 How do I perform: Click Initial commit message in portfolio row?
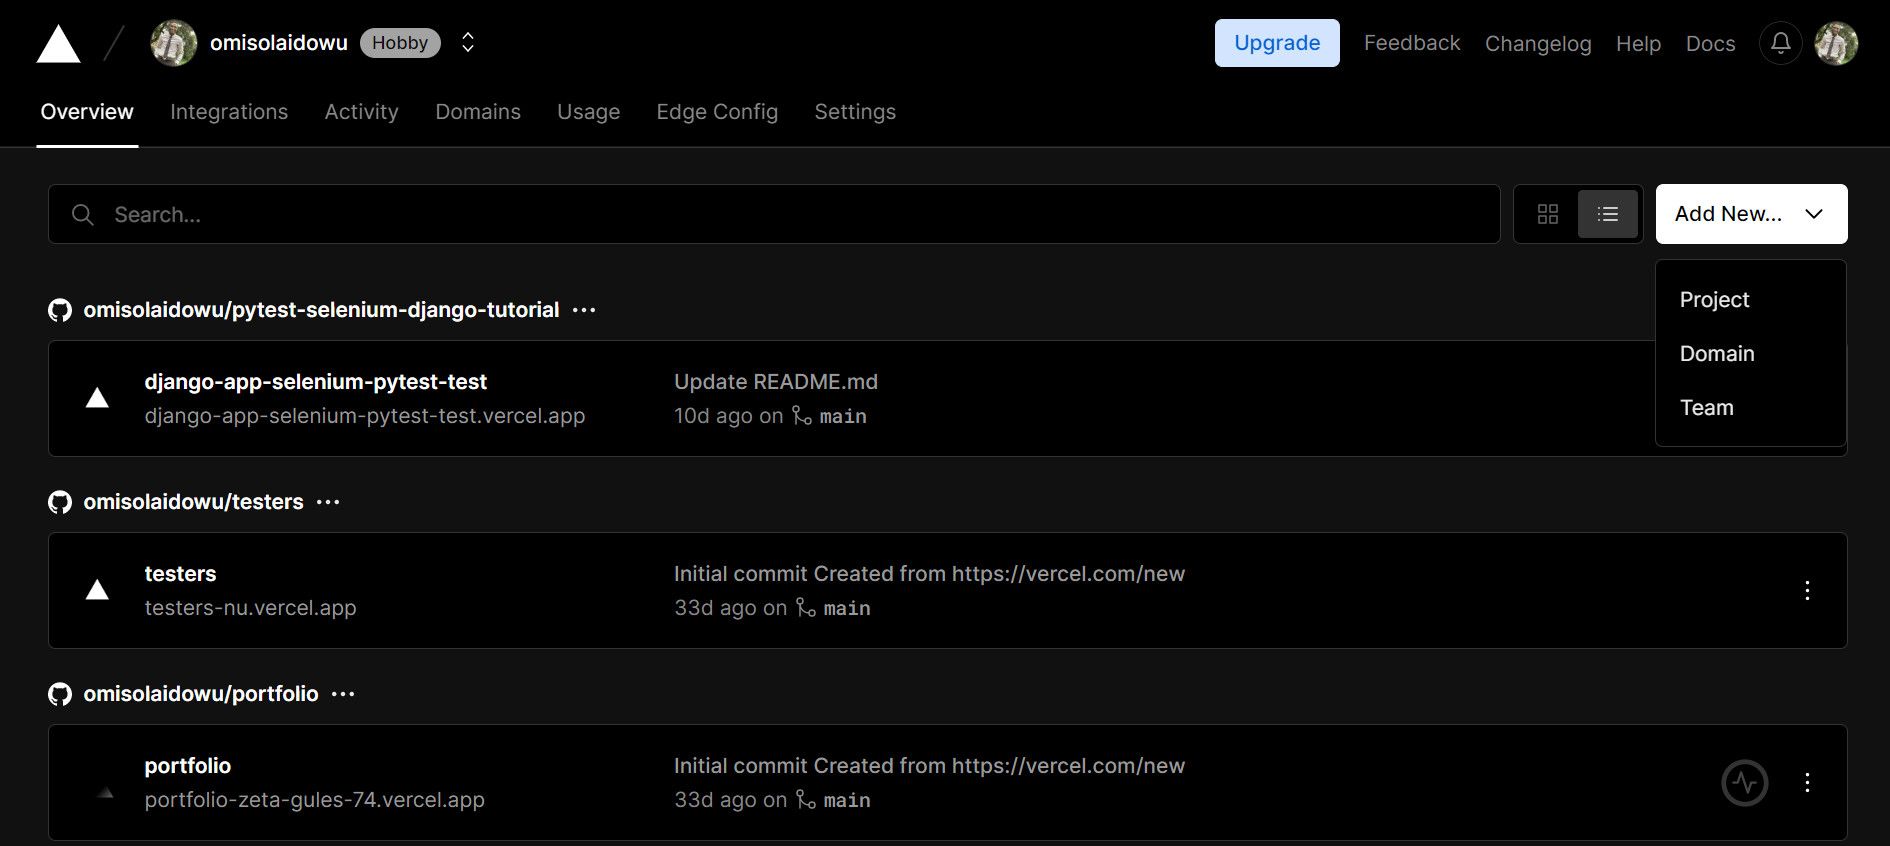[x=929, y=766]
